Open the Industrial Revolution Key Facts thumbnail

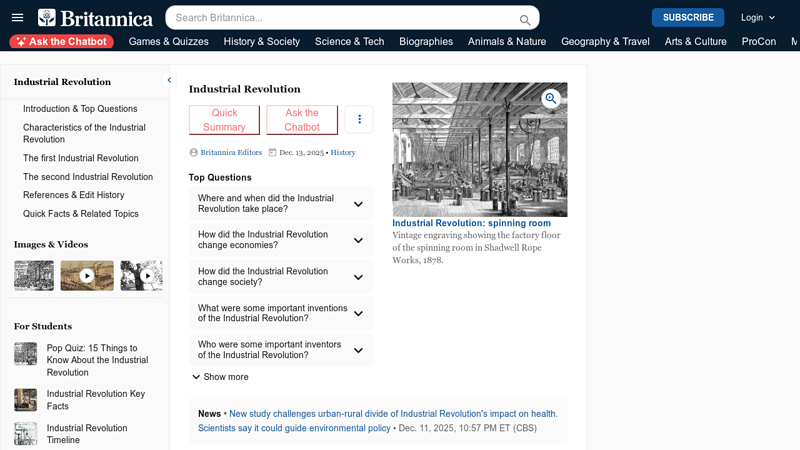point(26,400)
